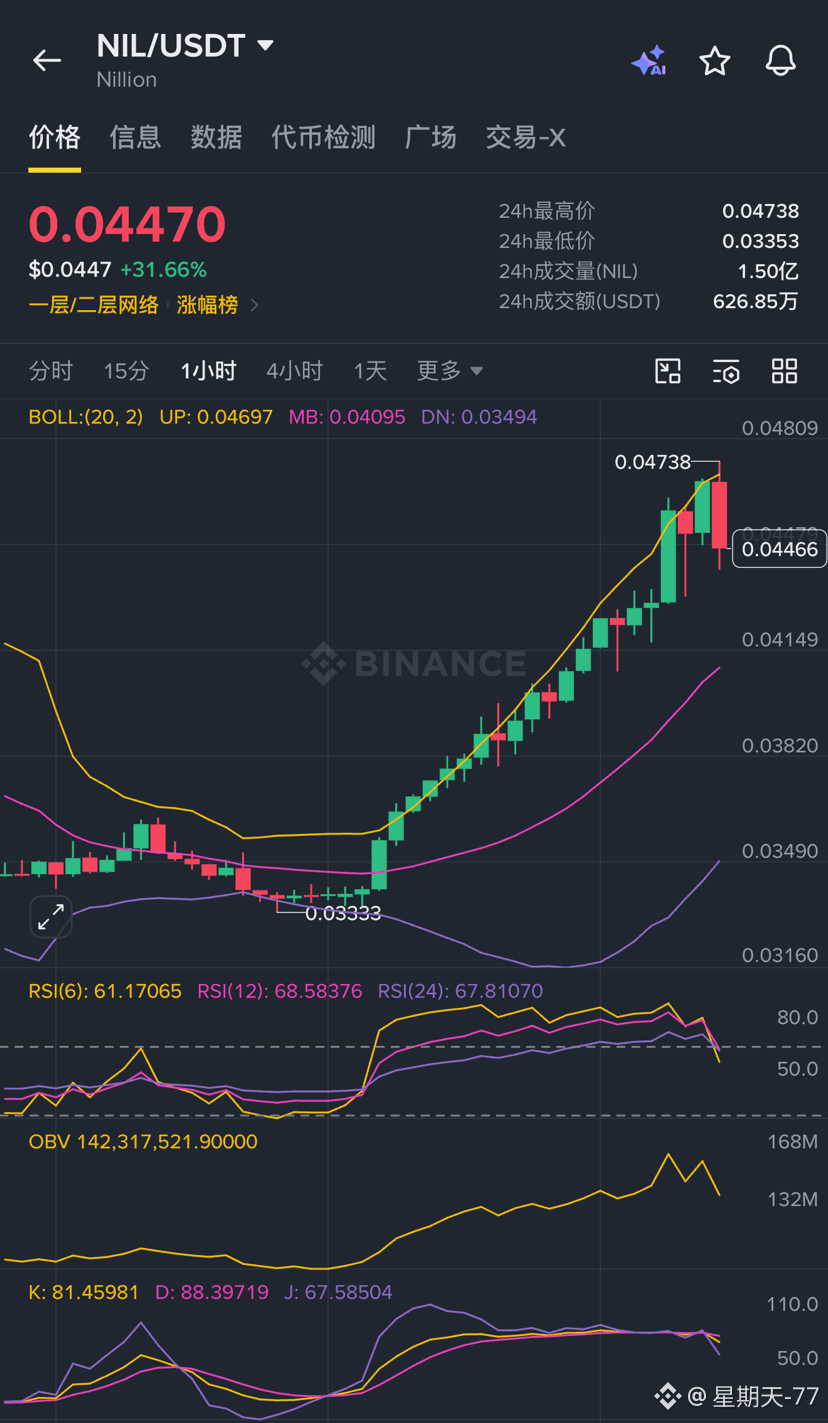Expand the chart to fullscreen

pos(51,916)
